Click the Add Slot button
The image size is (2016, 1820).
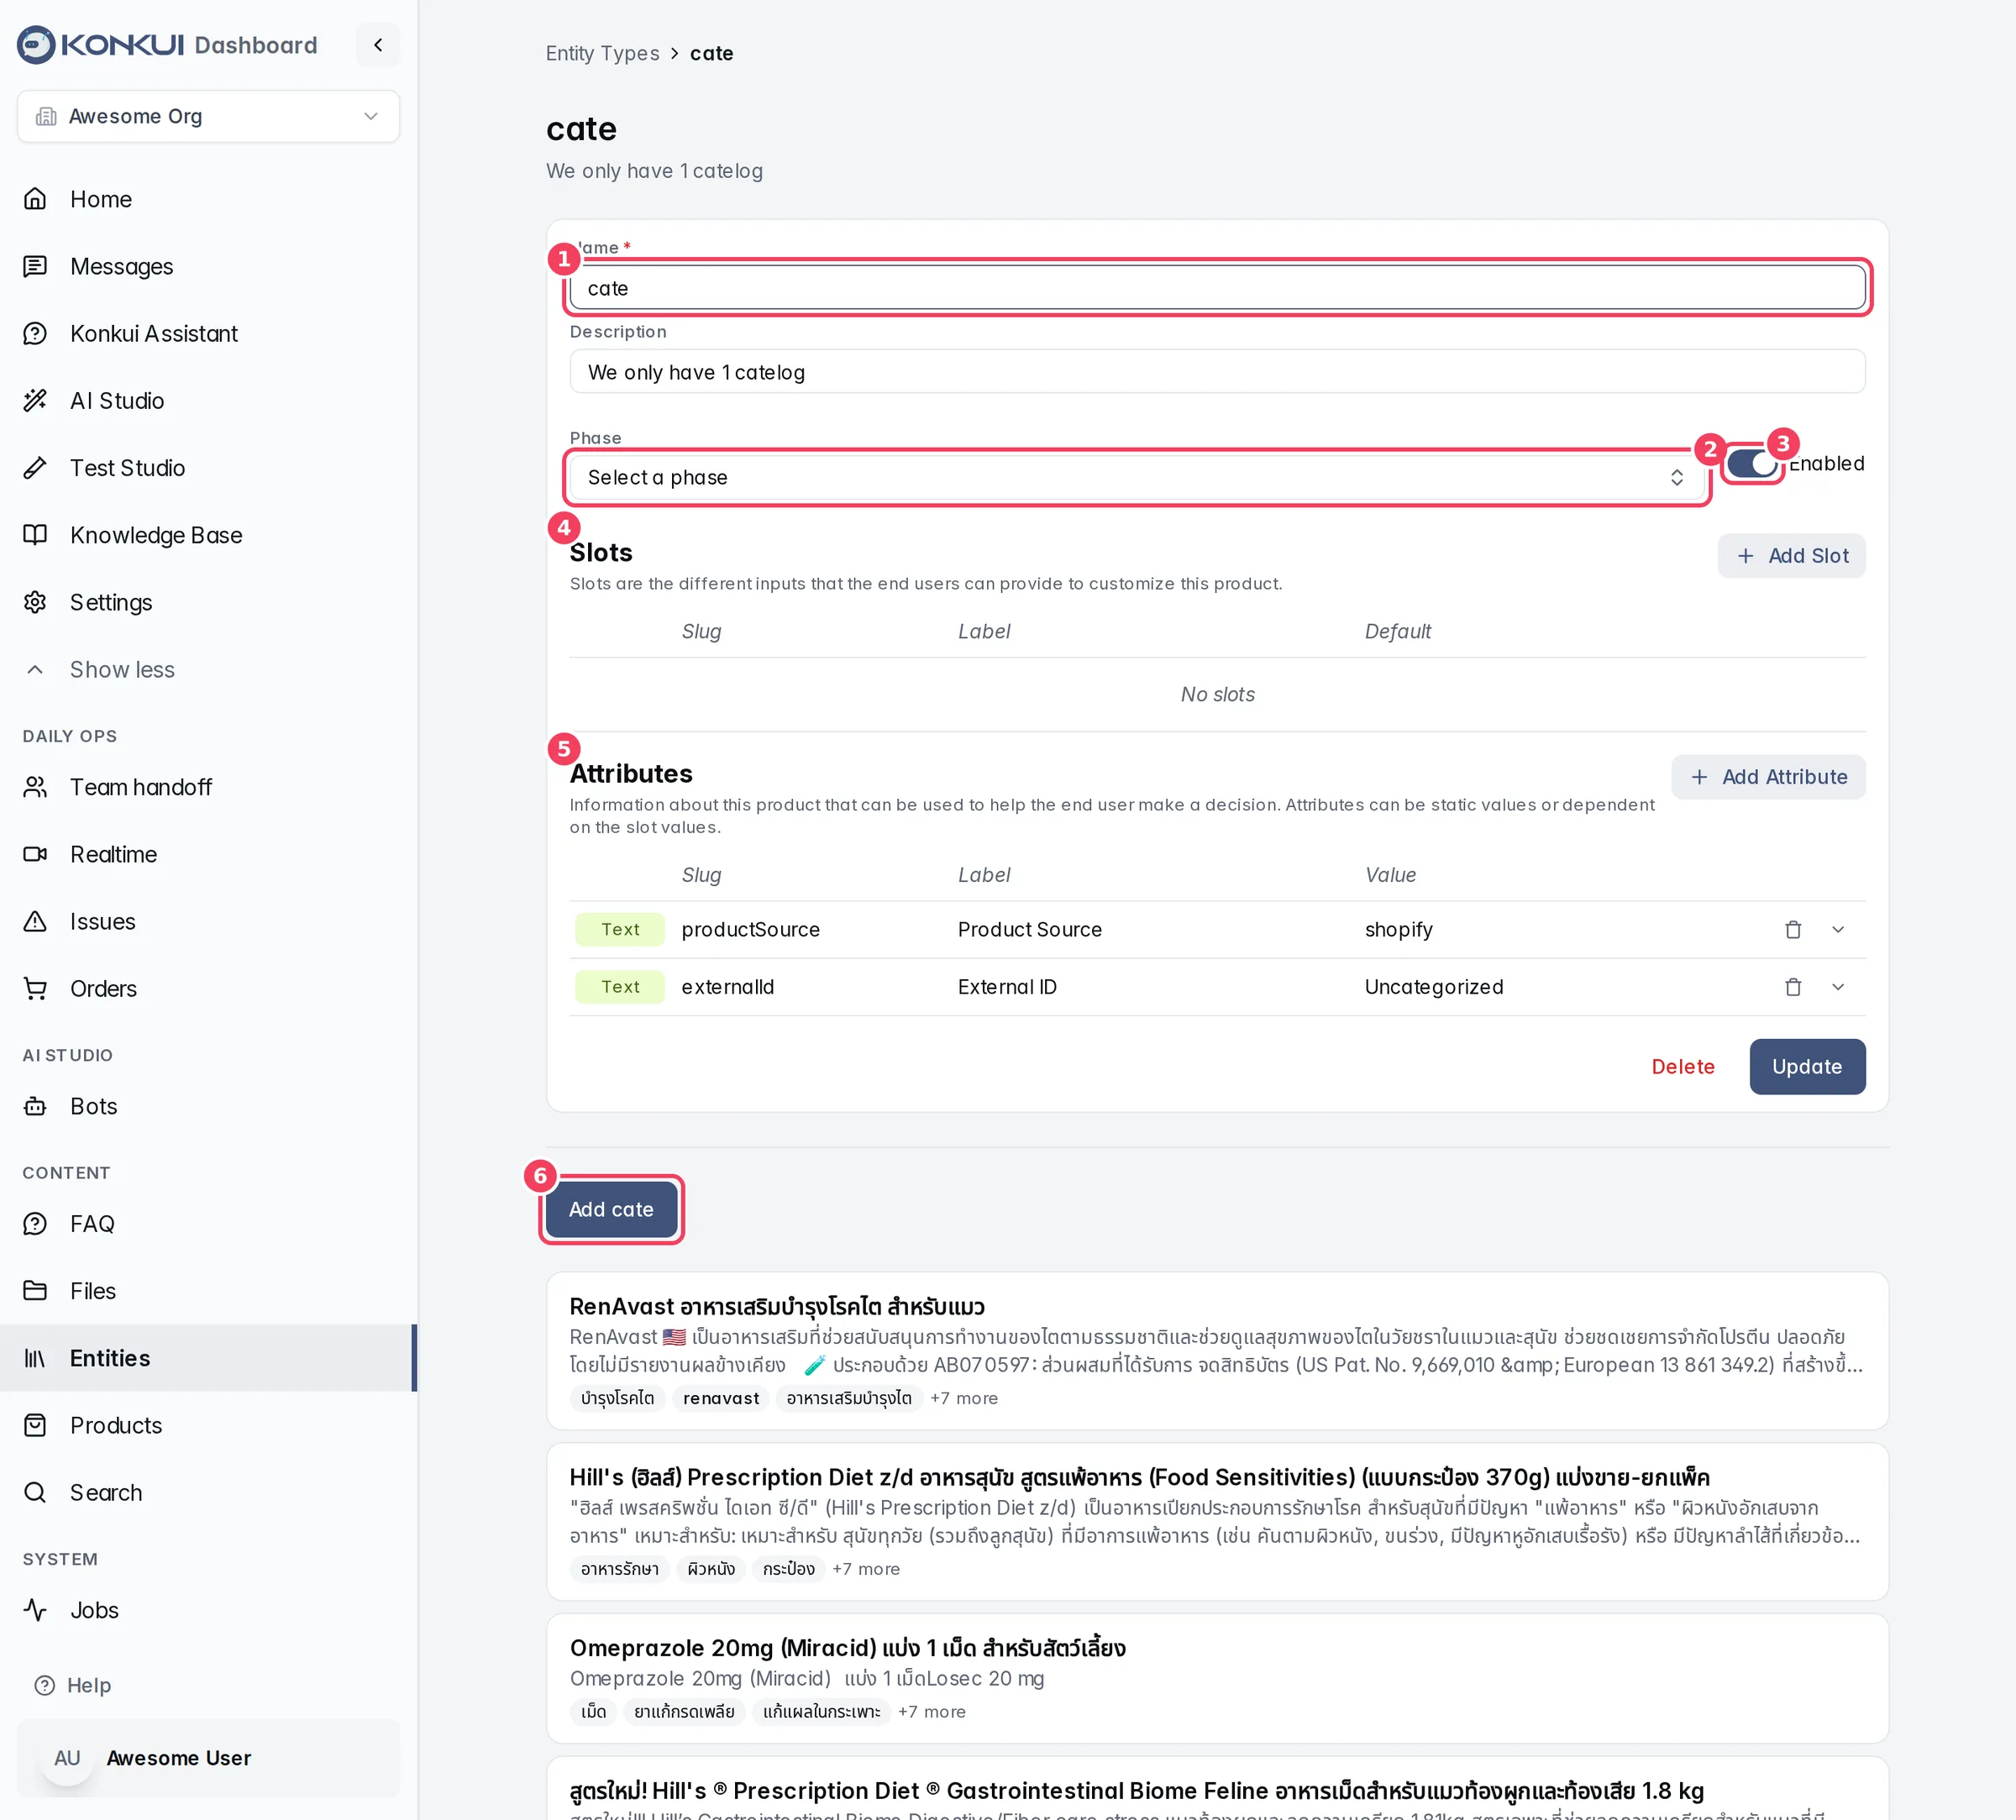[1791, 555]
